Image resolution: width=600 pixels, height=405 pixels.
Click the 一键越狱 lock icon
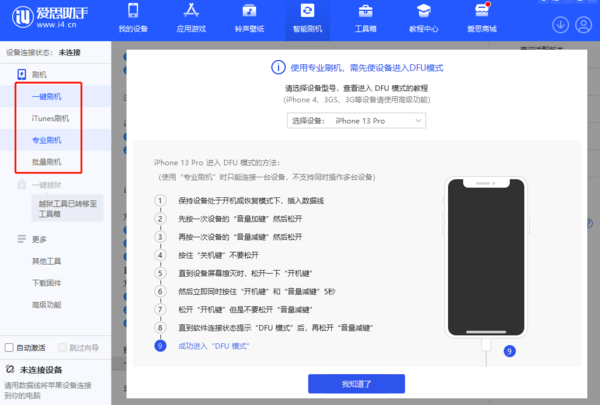point(22,185)
